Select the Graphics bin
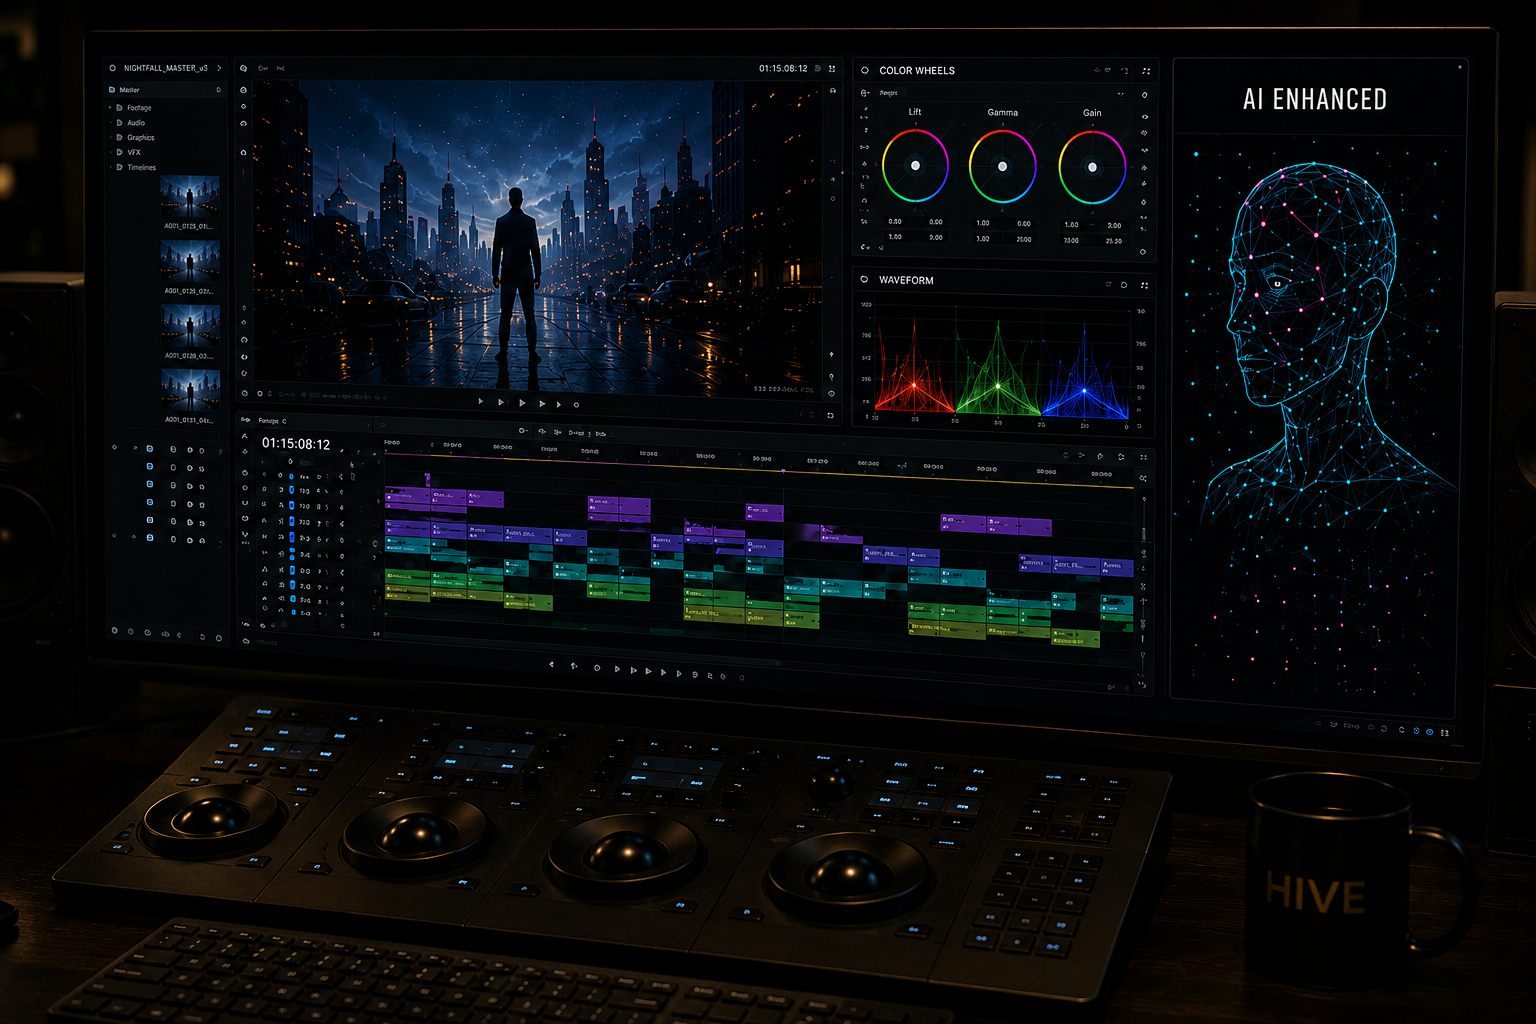 click(136, 138)
